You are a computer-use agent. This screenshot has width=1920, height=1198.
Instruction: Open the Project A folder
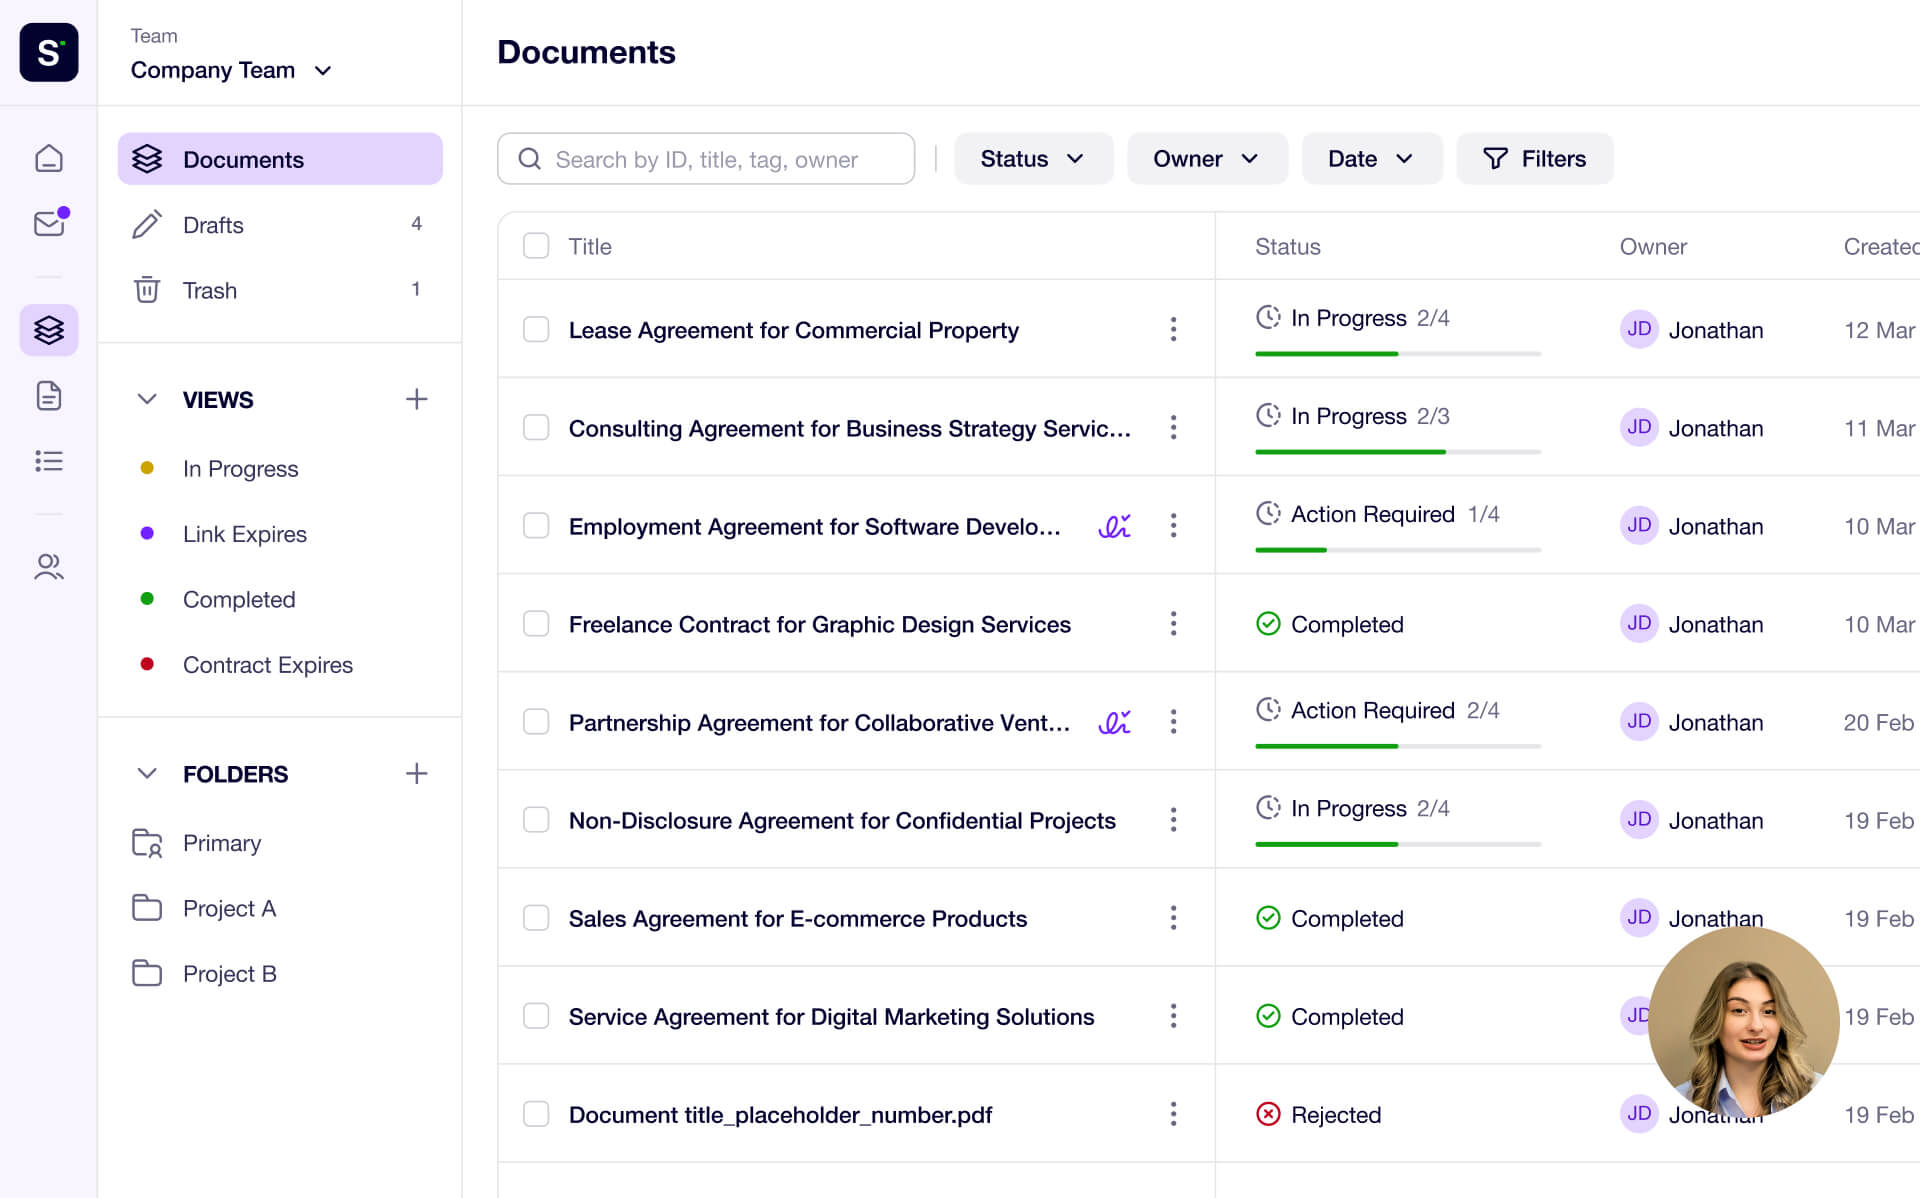(x=229, y=908)
